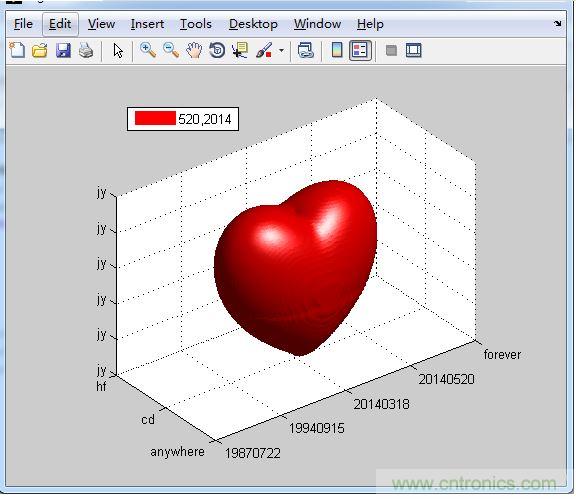Click the Link Plot toolbar button
The image size is (576, 499).
pyautogui.click(x=306, y=50)
